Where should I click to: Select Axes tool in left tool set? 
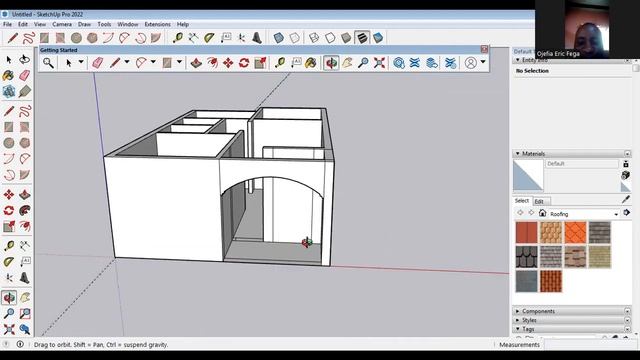(x=9, y=278)
